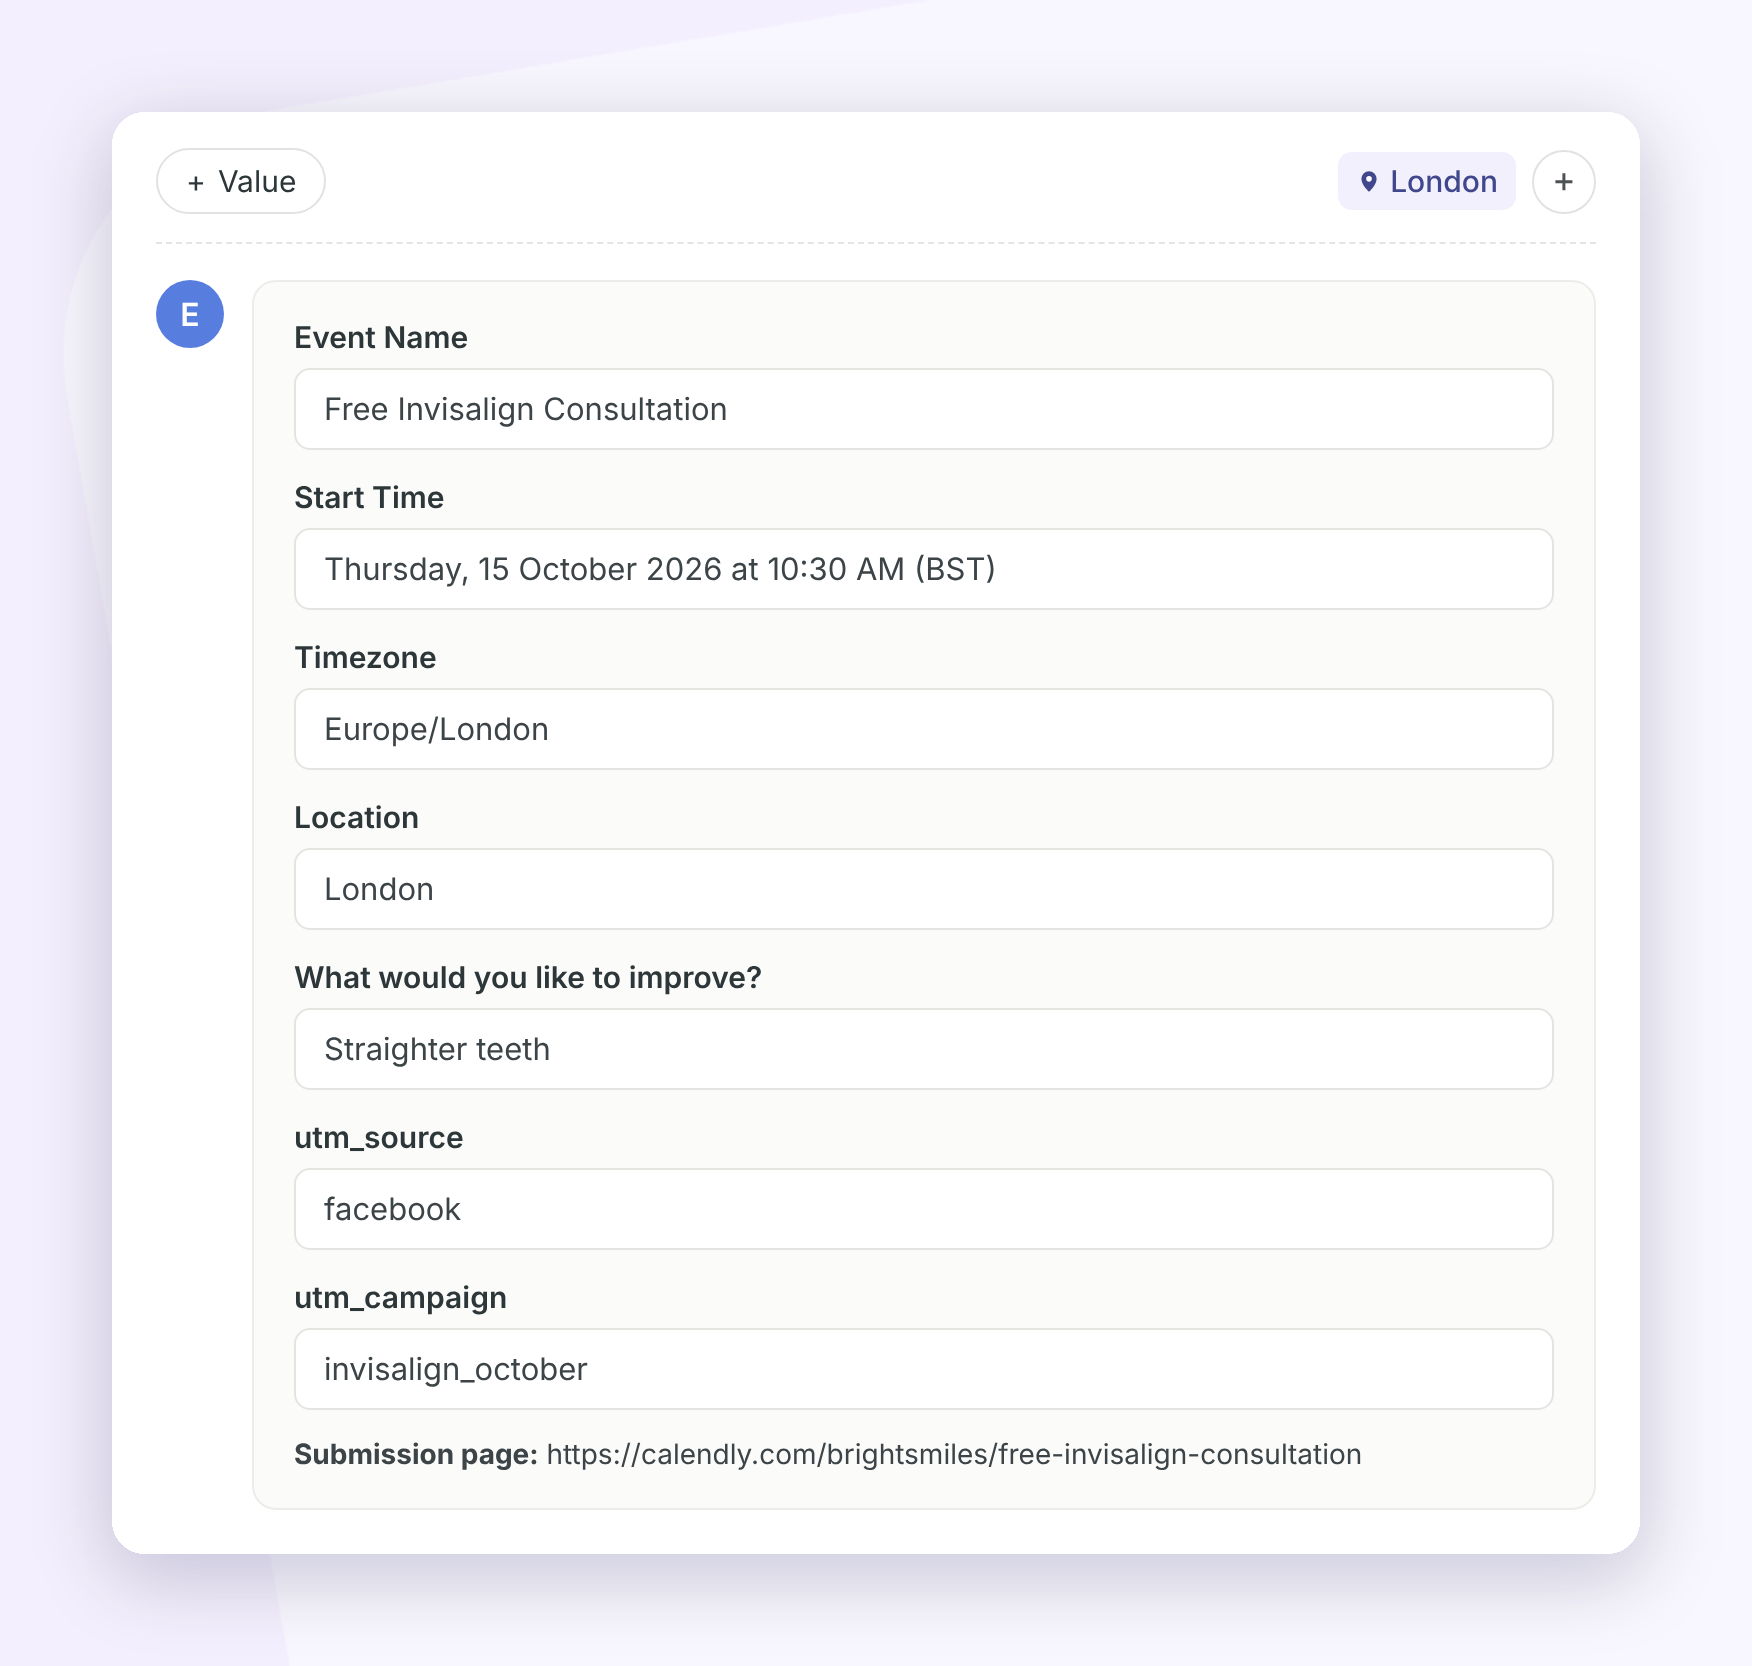Click the 'Submission page:' label text
The height and width of the screenshot is (1666, 1752).
point(416,1454)
